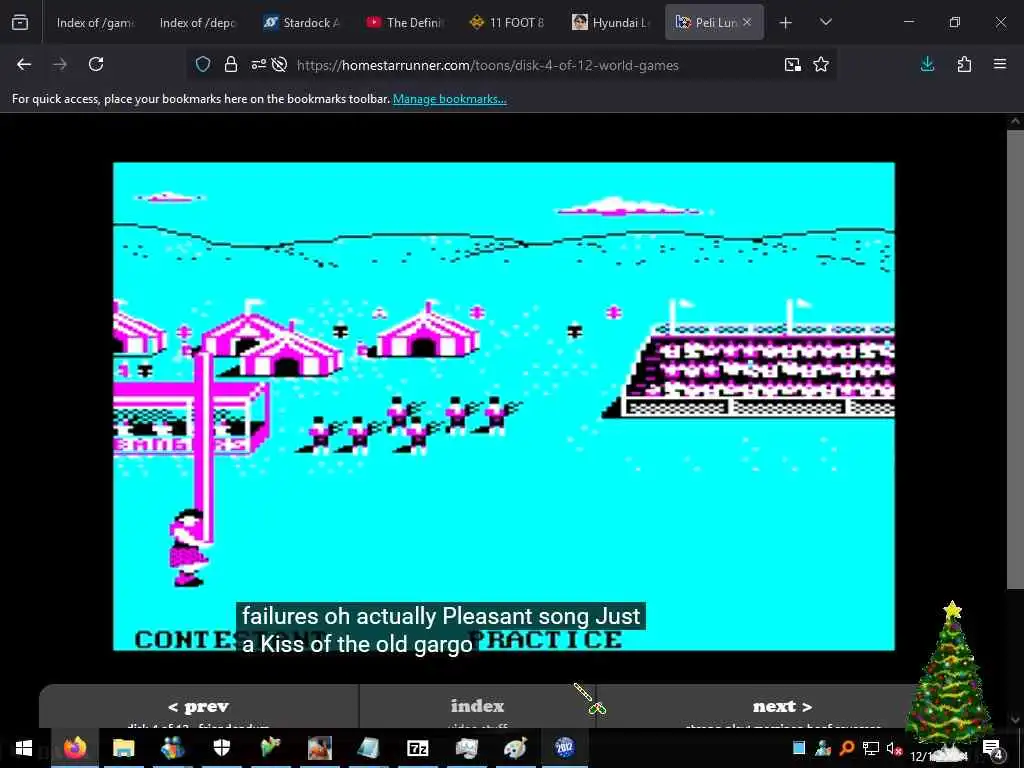Open the network tray icon
This screenshot has height=768, width=1024.
[x=871, y=748]
